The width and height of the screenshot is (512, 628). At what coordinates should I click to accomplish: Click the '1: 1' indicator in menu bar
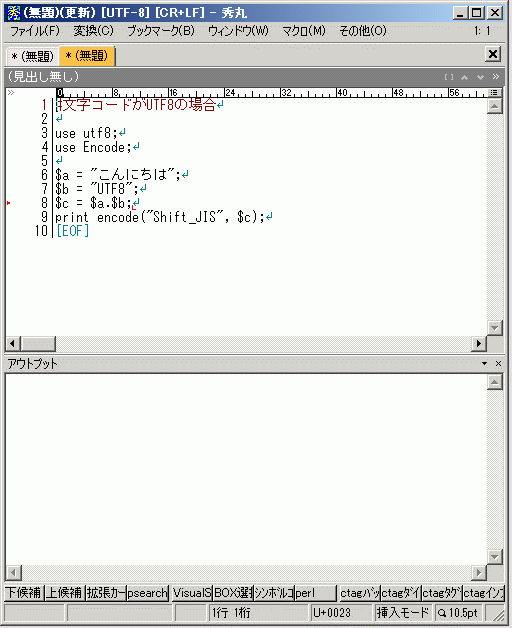(x=482, y=31)
